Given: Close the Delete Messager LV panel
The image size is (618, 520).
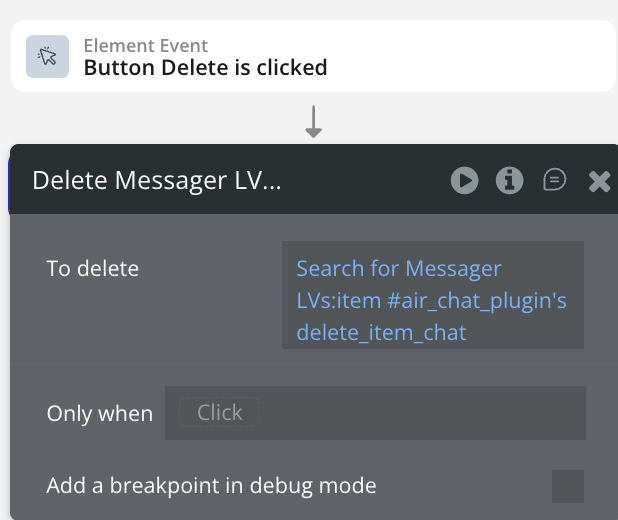Looking at the screenshot, I should click(599, 181).
